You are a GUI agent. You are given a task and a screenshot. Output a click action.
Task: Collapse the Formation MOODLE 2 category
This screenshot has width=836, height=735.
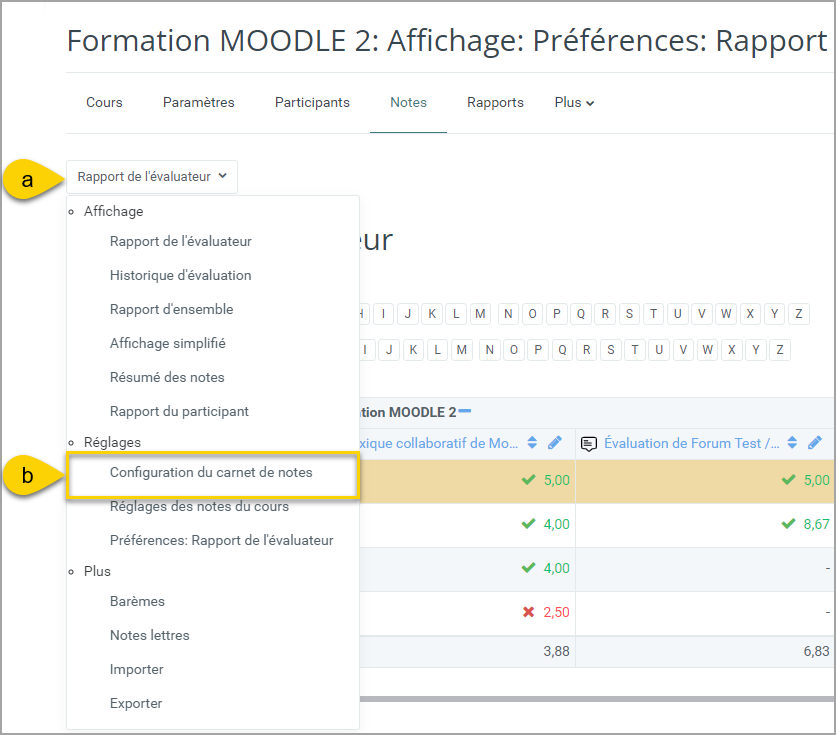click(465, 411)
